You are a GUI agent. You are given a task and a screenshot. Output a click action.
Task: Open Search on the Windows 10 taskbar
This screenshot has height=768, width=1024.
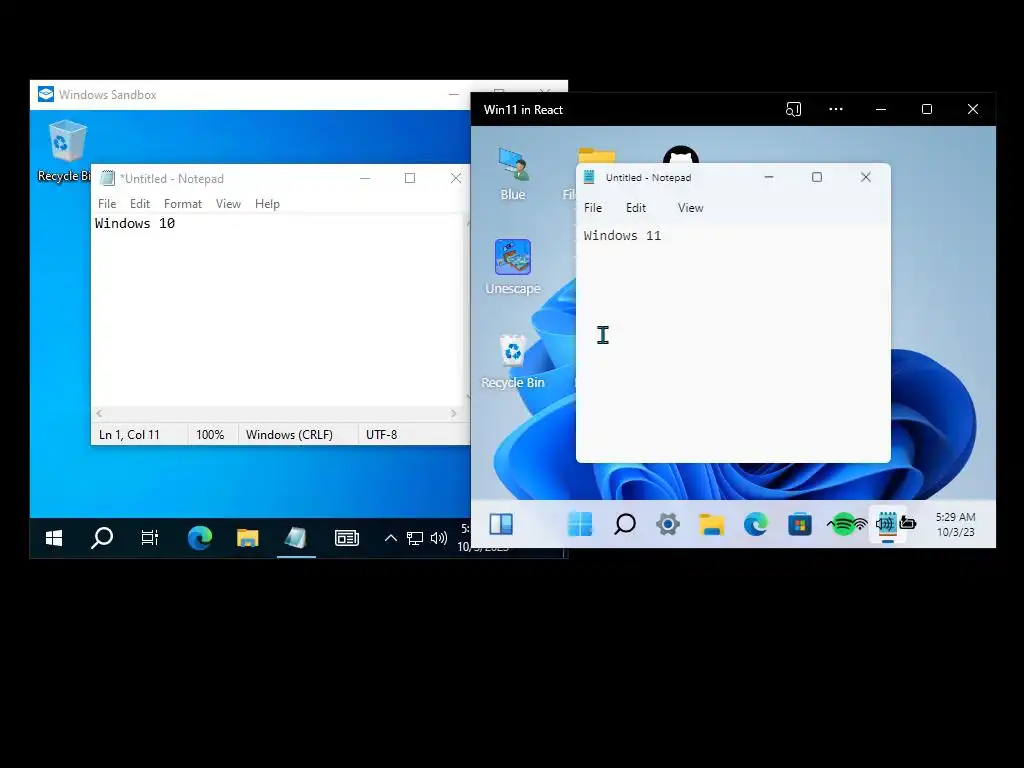click(102, 537)
